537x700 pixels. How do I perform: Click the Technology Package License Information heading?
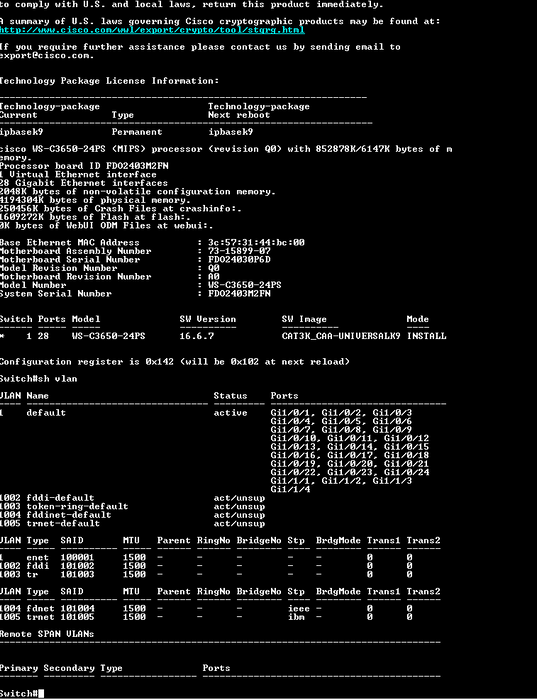(x=109, y=81)
